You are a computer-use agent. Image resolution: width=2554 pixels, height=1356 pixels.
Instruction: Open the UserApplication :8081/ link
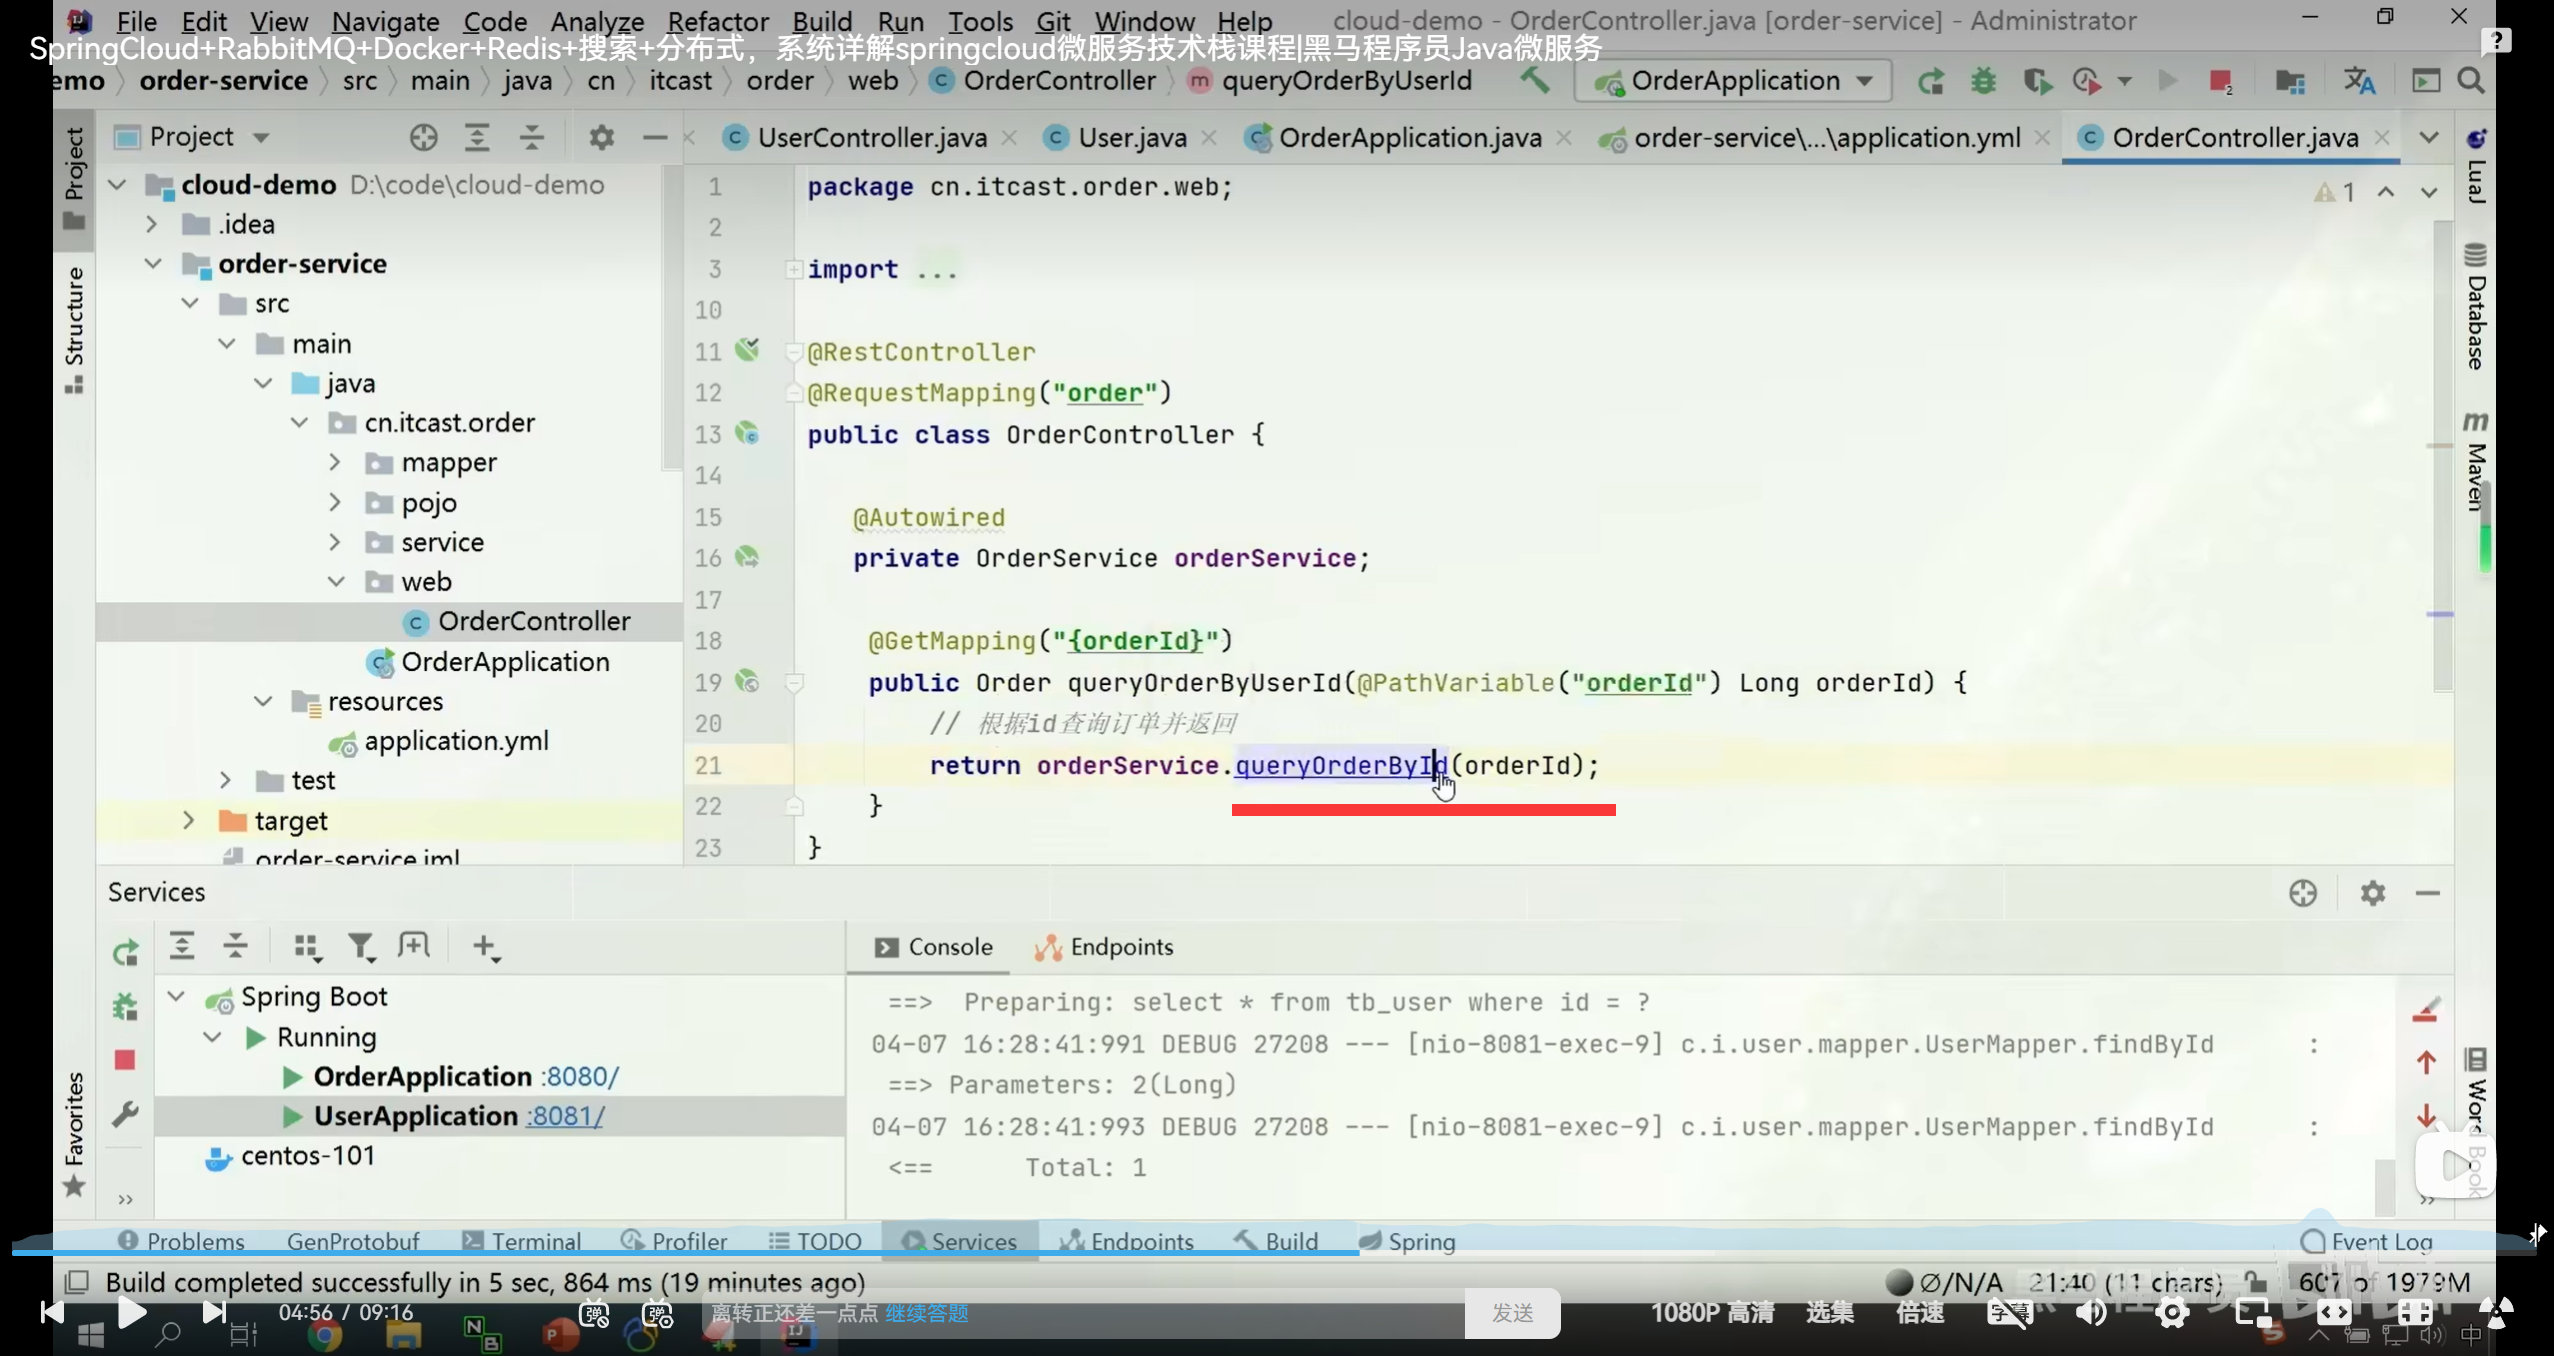(x=566, y=1116)
